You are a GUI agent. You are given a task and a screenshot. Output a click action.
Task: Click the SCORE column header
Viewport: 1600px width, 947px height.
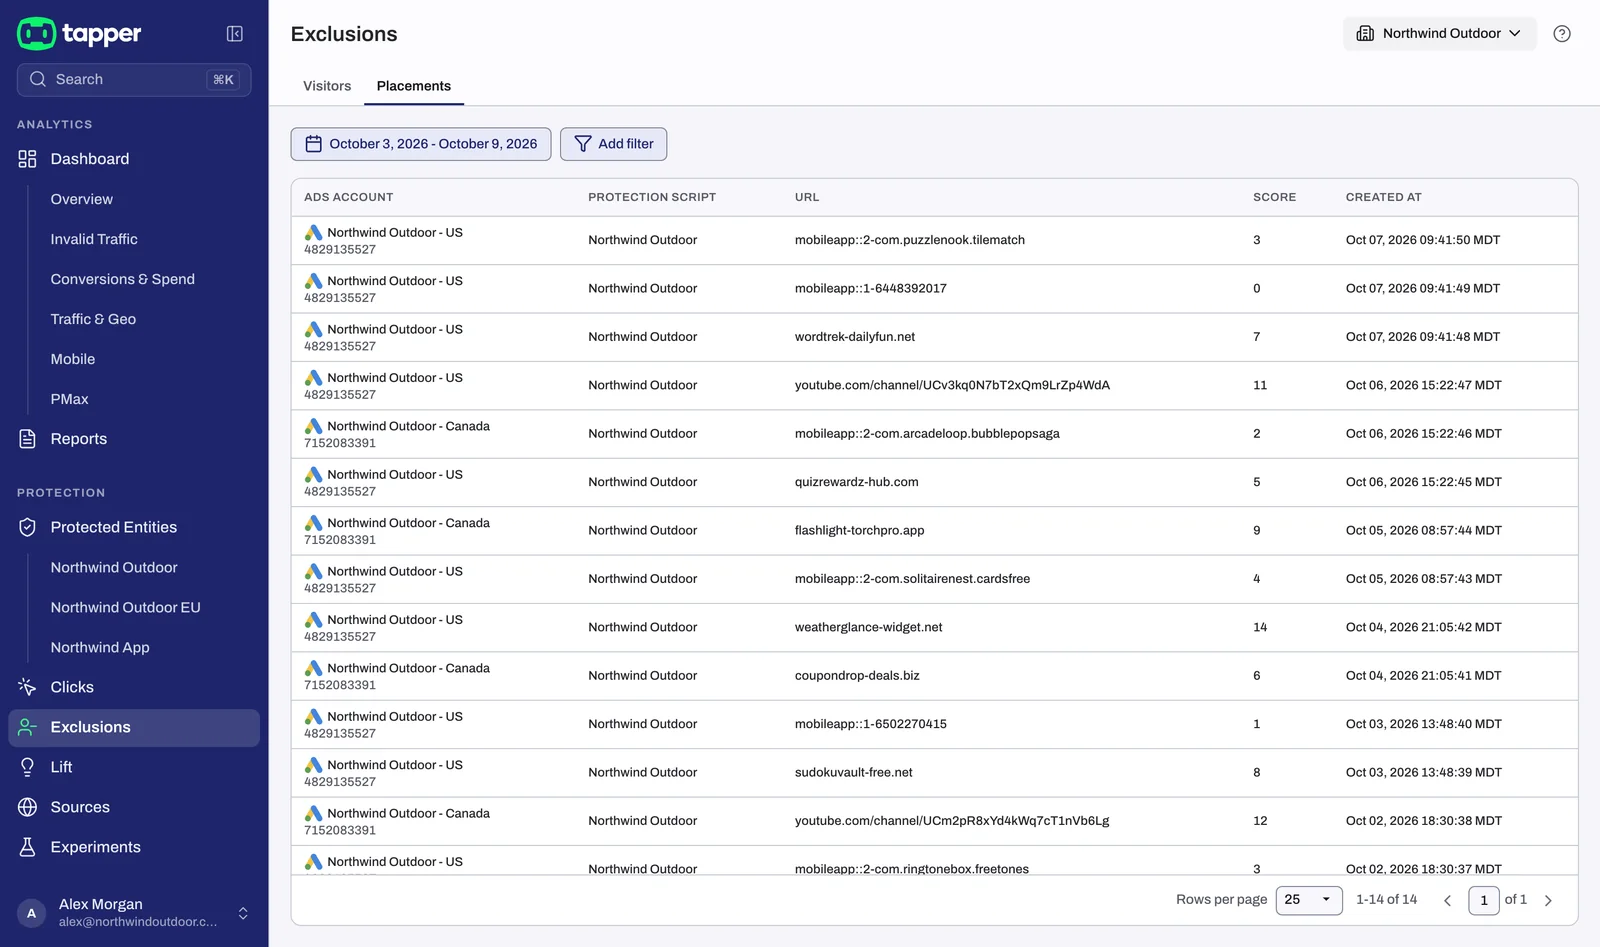pos(1274,197)
